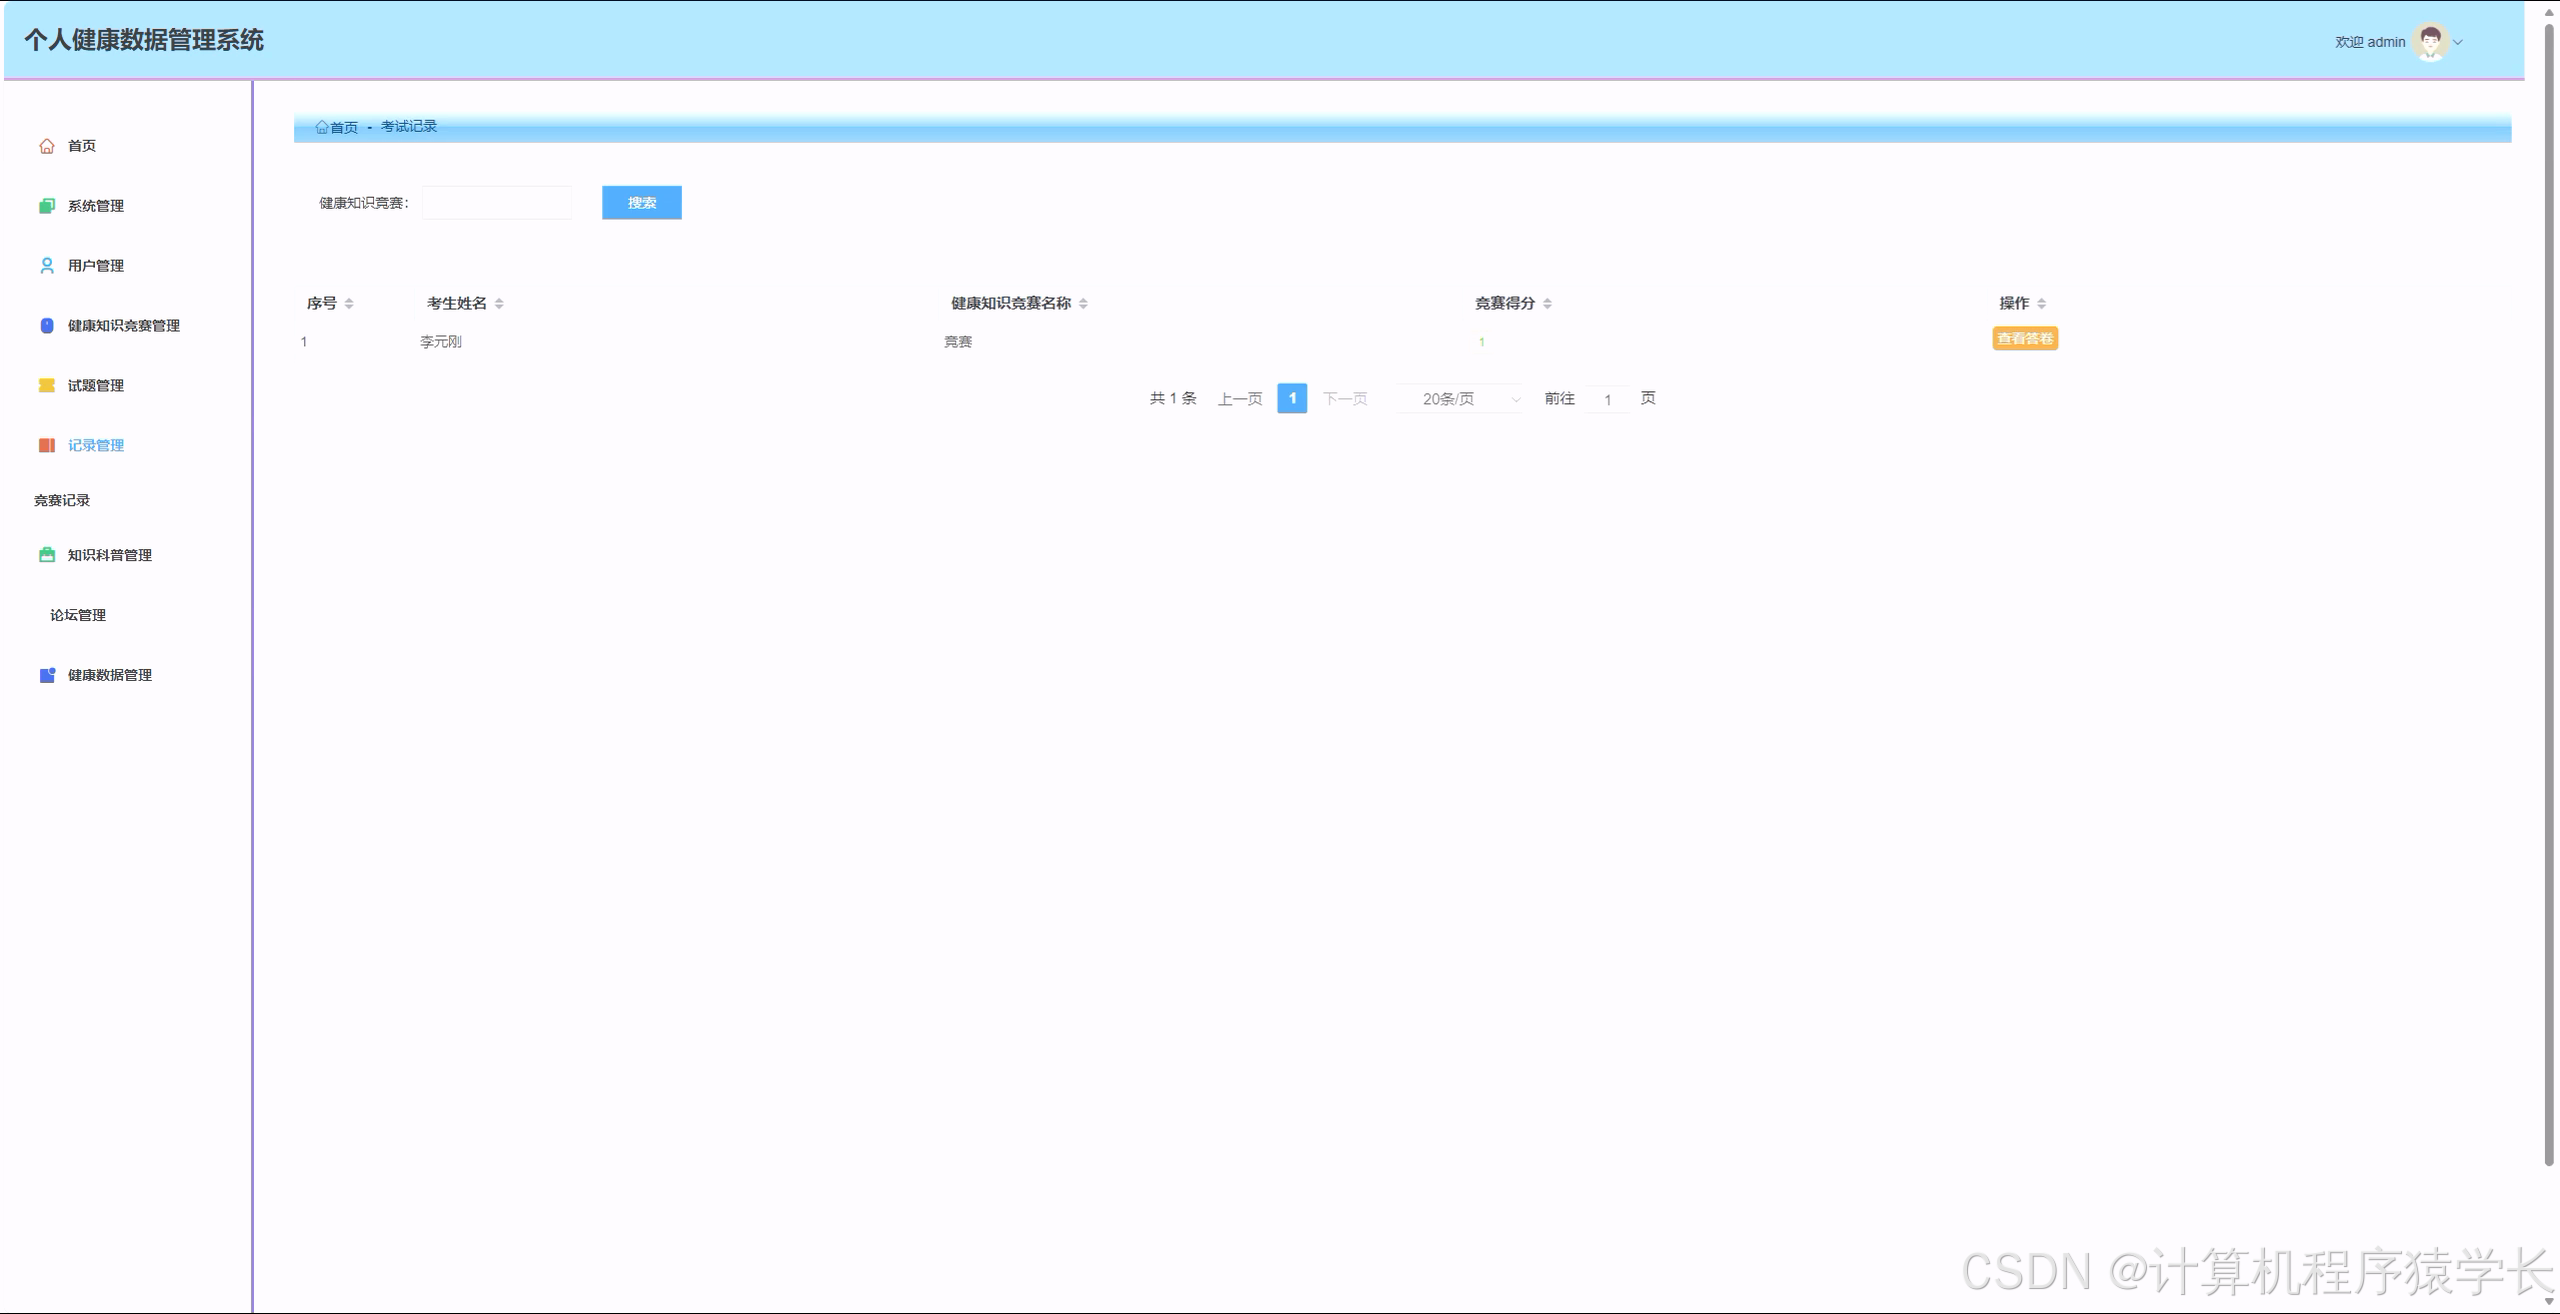The image size is (2560, 1314).
Task: Click the green system management icon
Action: (x=47, y=206)
